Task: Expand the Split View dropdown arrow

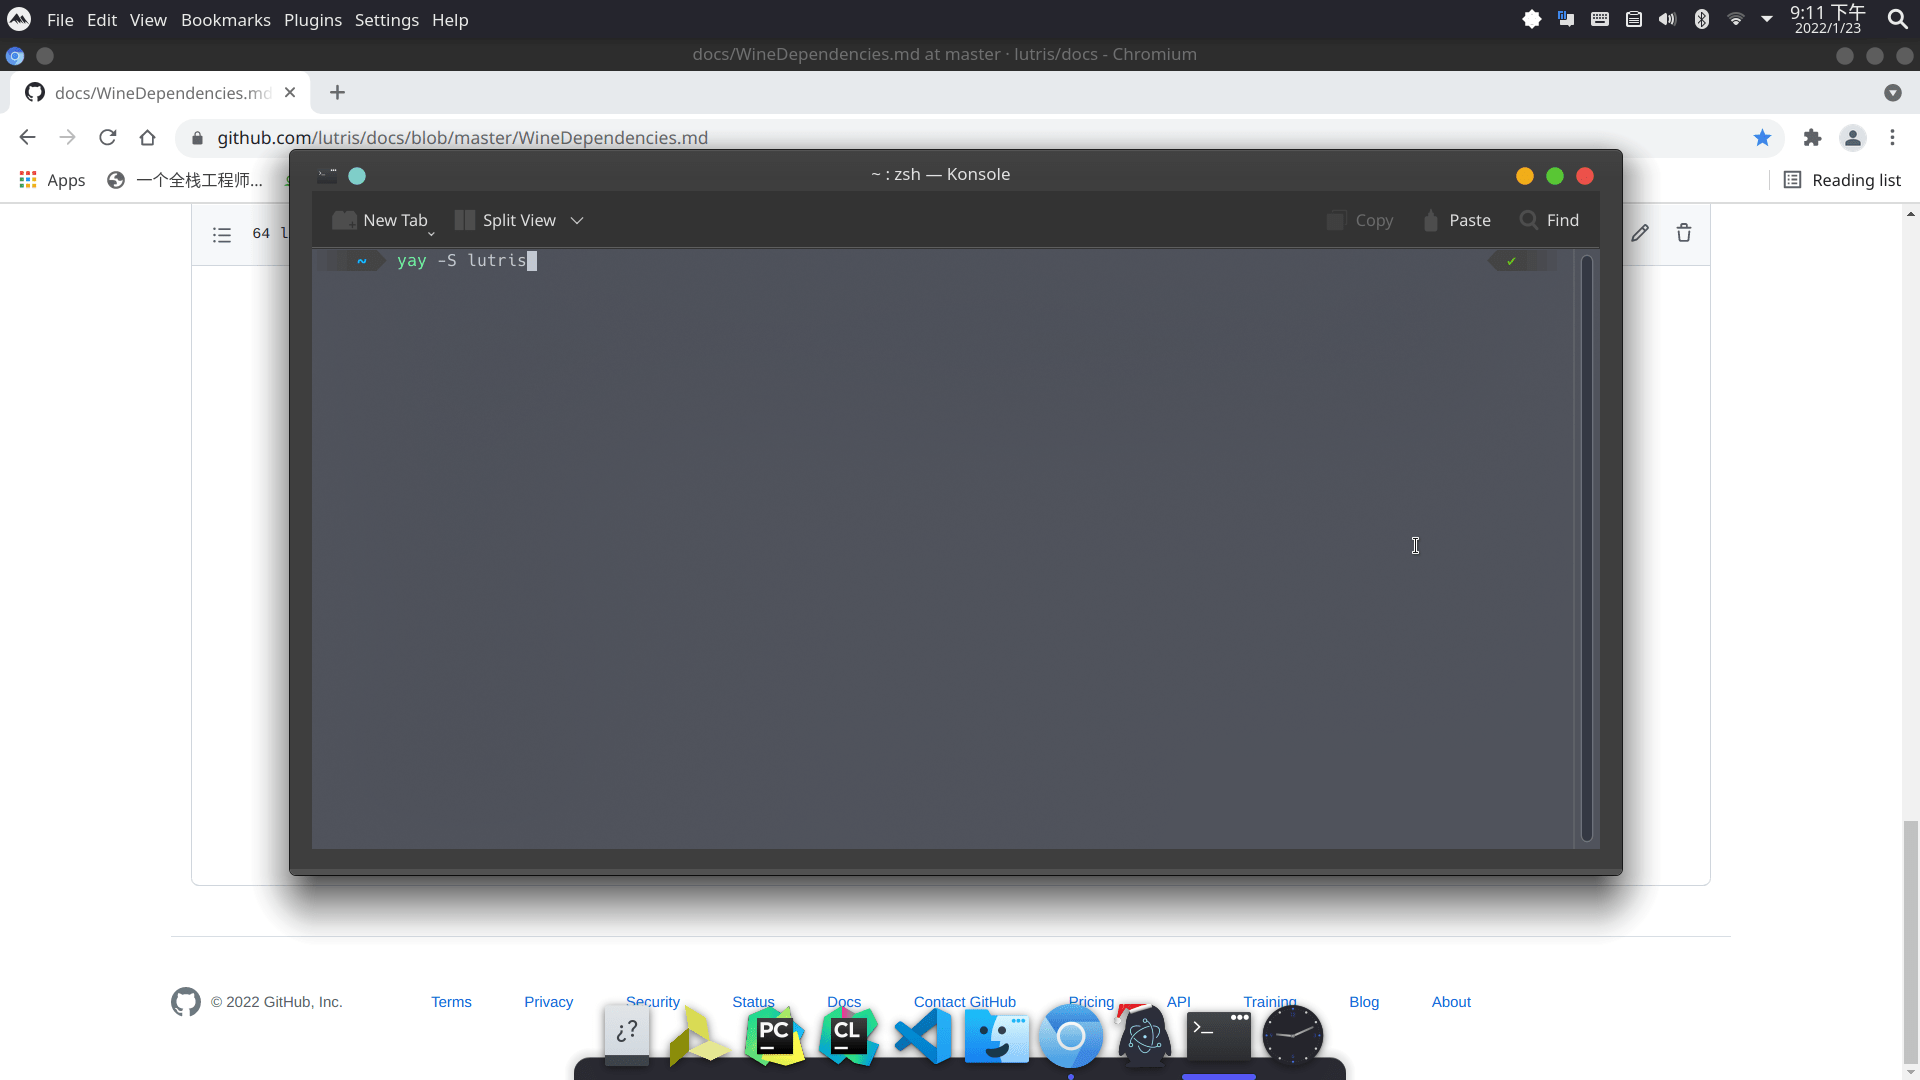Action: [x=577, y=221]
